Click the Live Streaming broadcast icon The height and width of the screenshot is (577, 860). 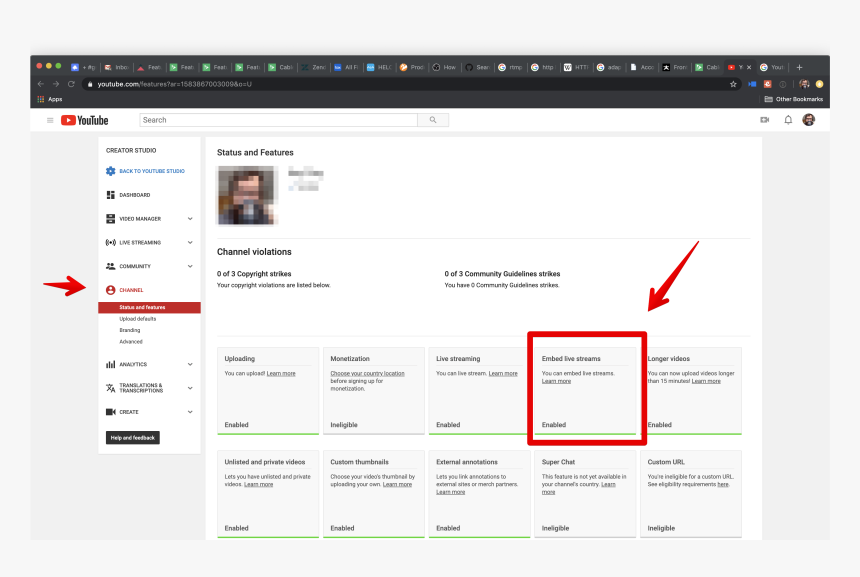pos(111,242)
